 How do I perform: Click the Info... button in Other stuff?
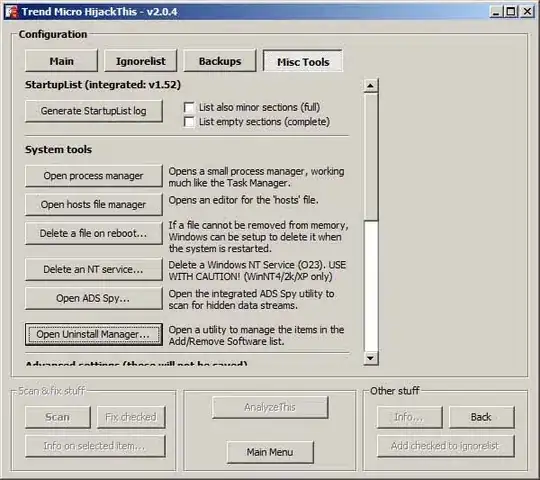pos(409,417)
